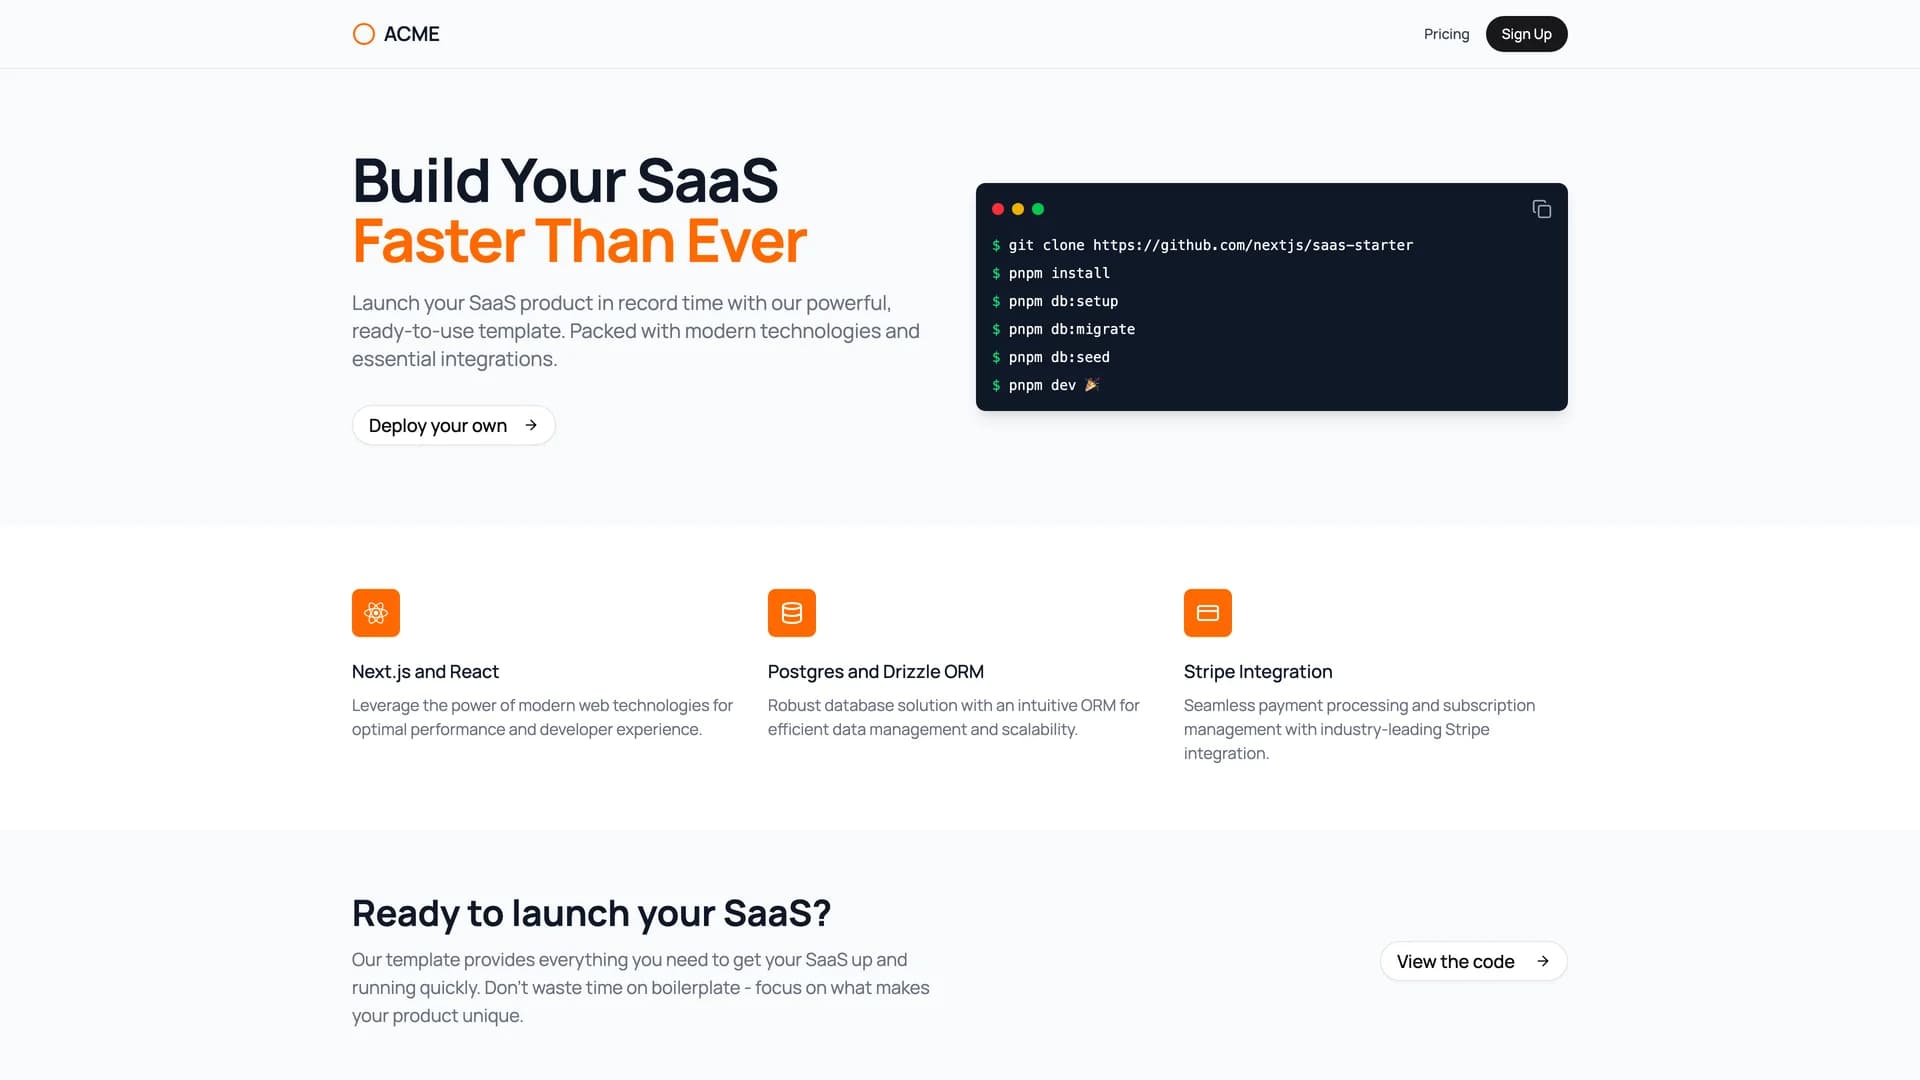Click the database cylinder feature icon
This screenshot has width=1920, height=1080.
click(792, 613)
